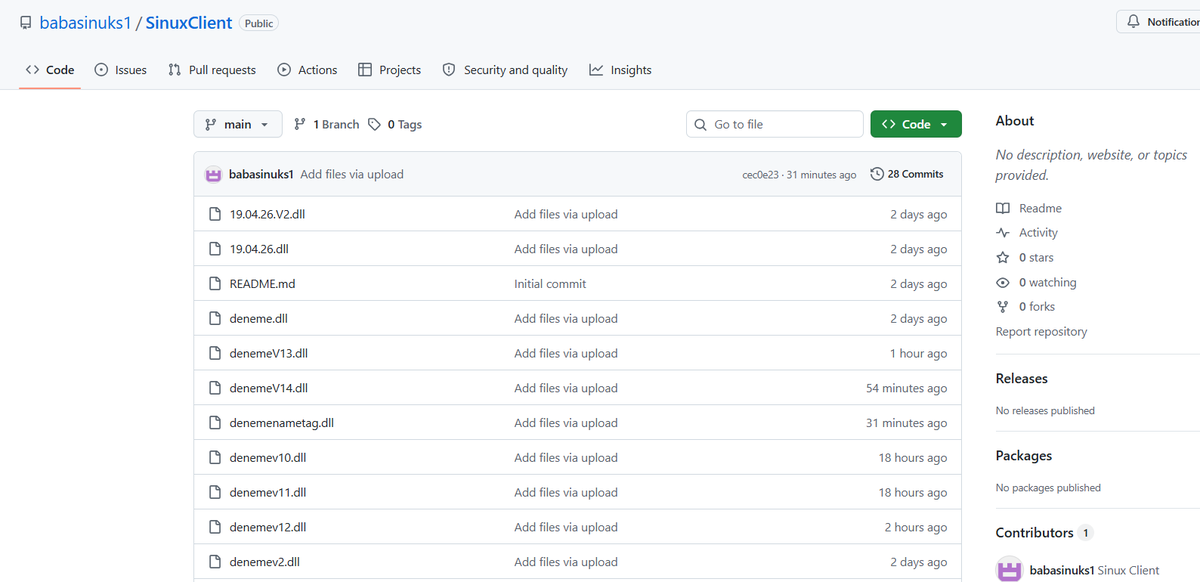The height and width of the screenshot is (582, 1200).
Task: Open the latest commit message in header
Action: click(x=352, y=174)
